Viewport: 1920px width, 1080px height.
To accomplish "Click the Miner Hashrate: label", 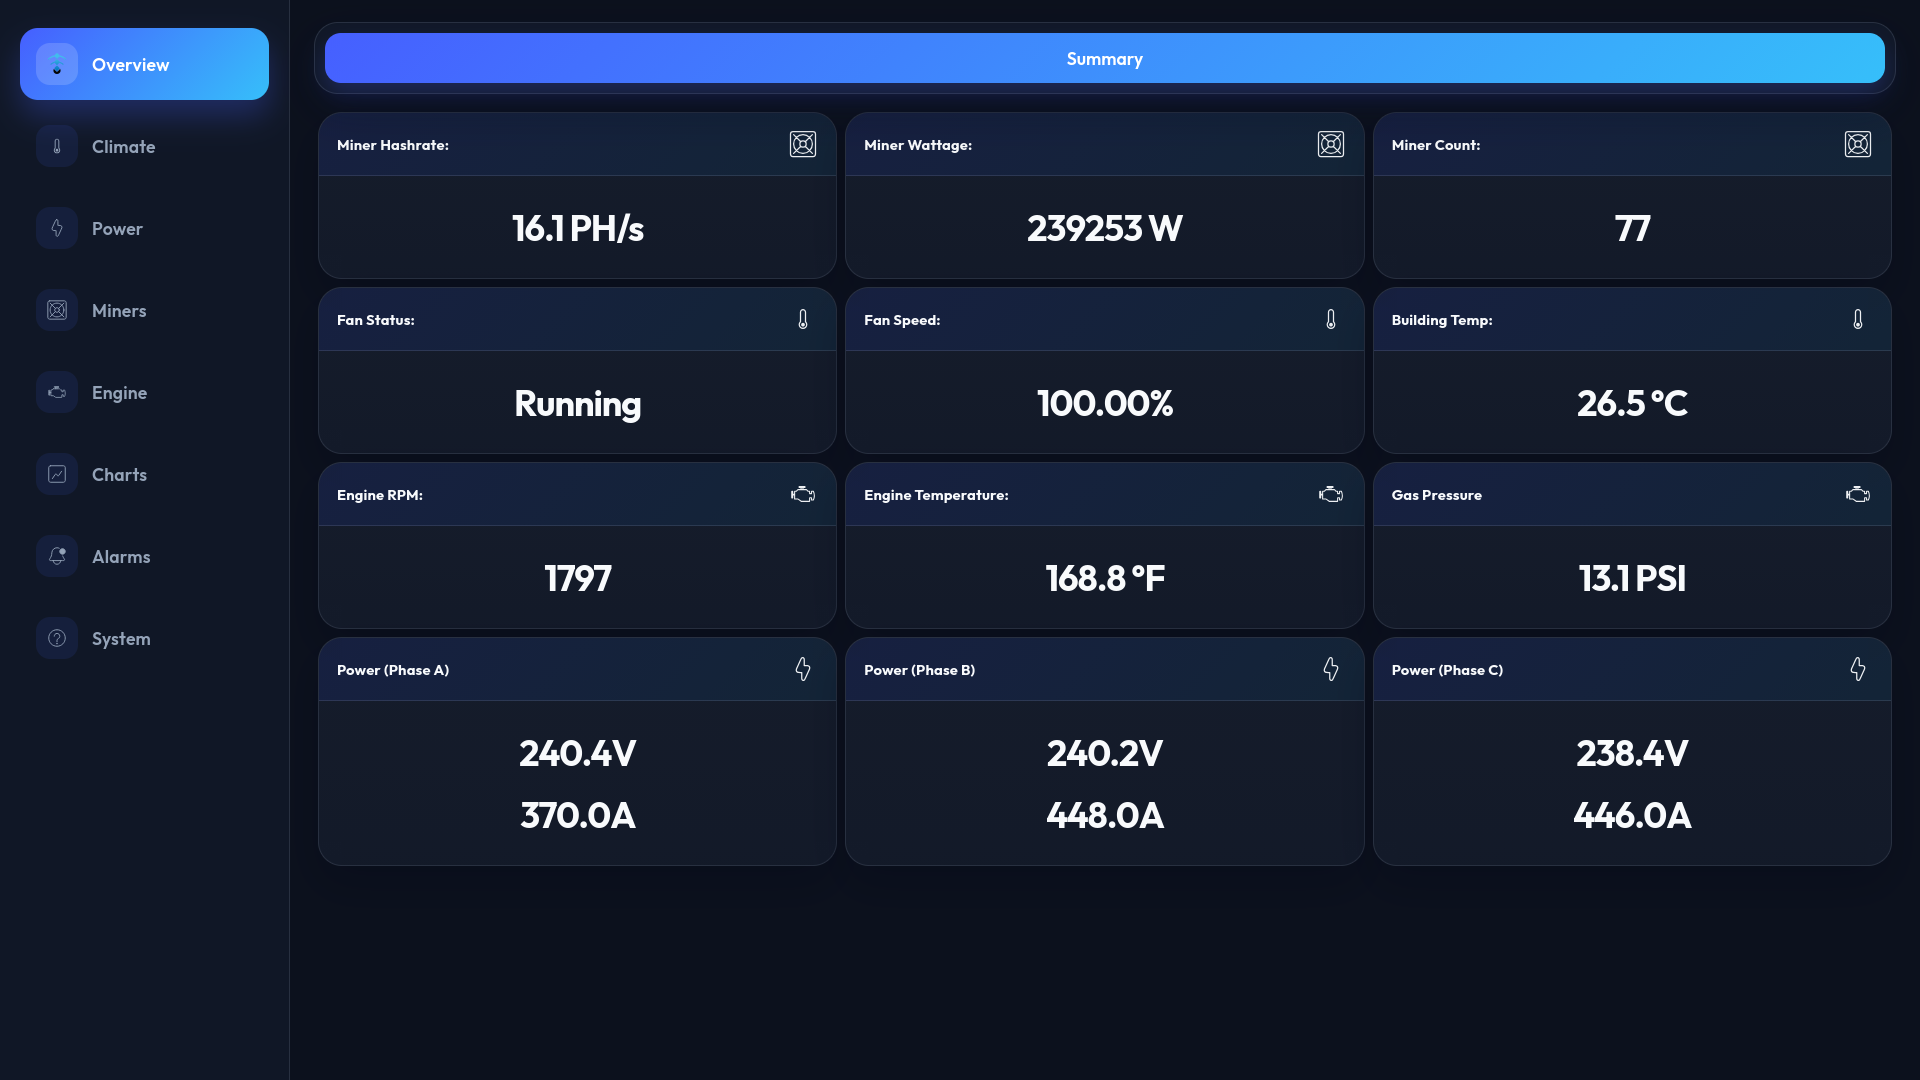I will [x=392, y=145].
